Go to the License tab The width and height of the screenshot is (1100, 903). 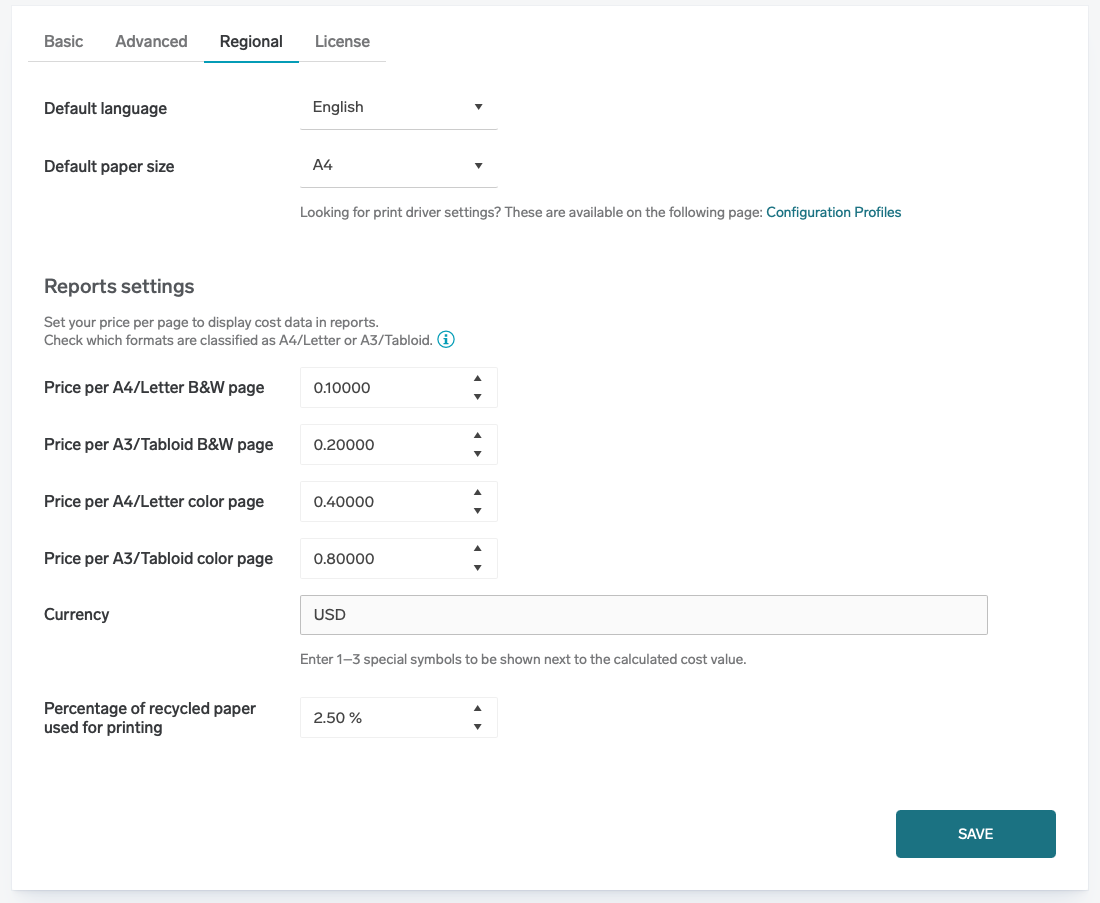342,42
